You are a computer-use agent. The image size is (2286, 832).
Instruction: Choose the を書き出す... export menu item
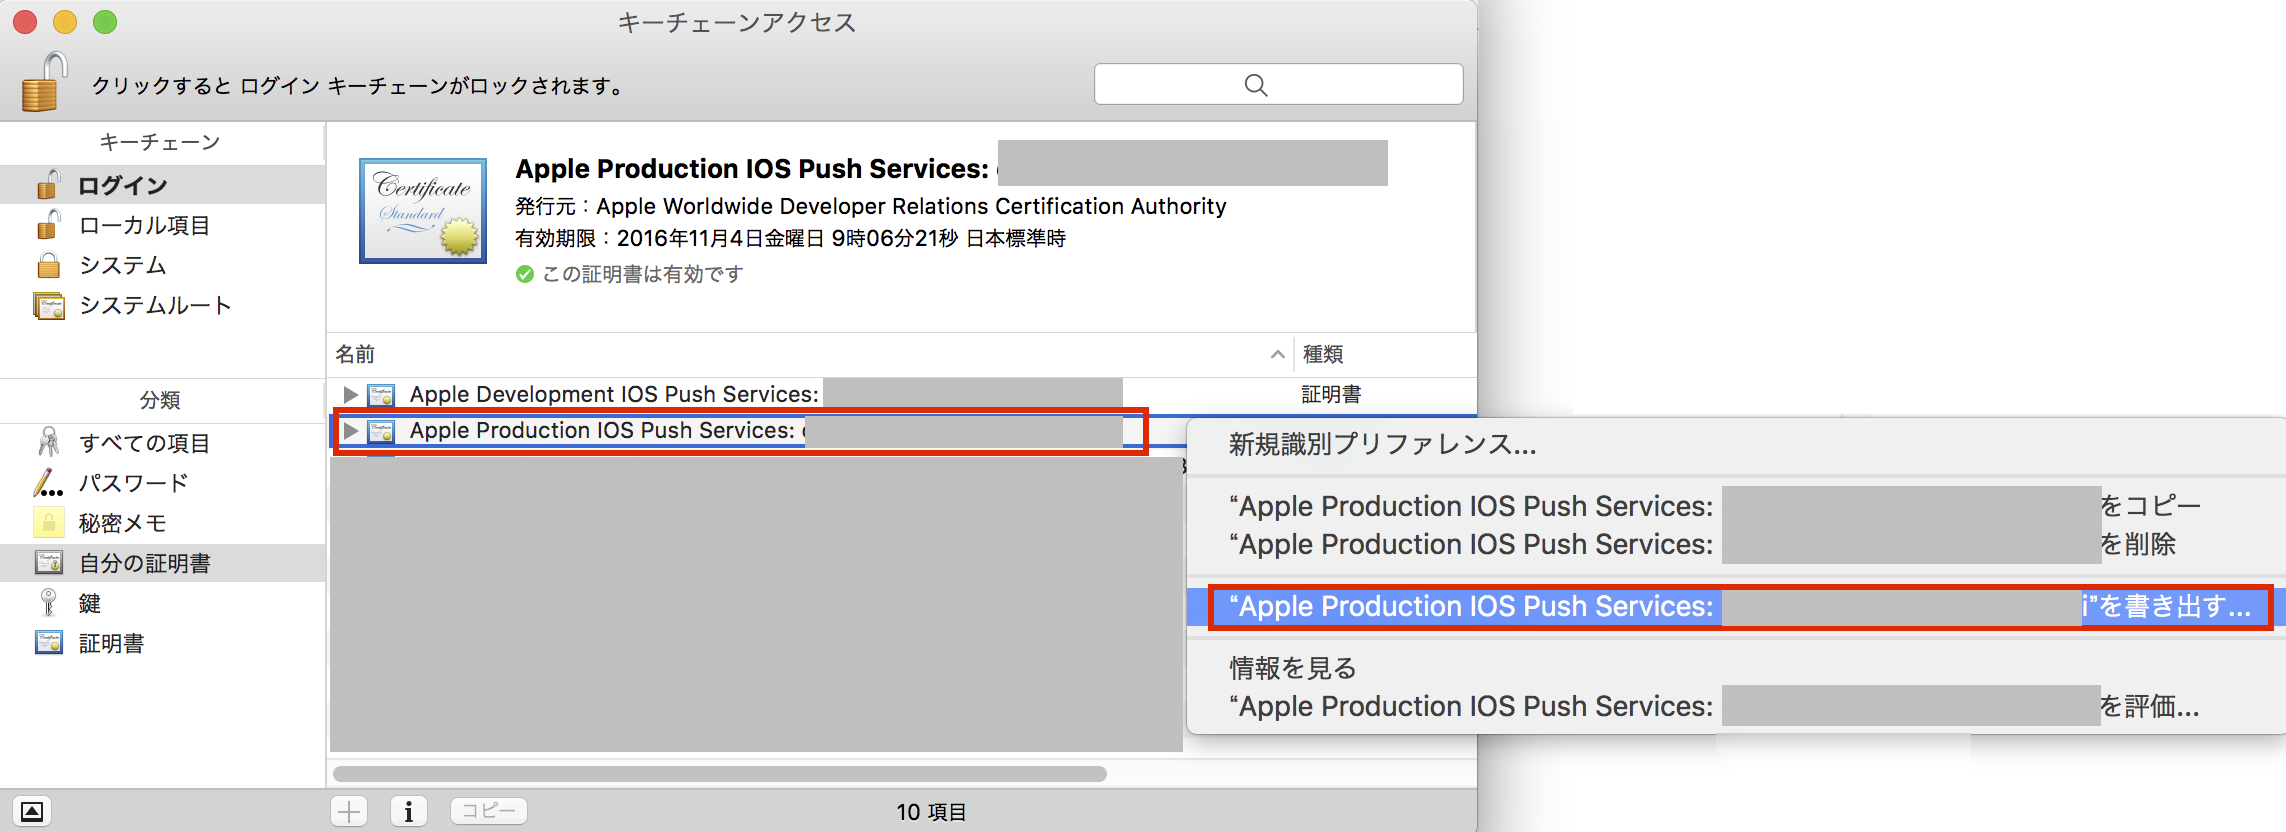1738,607
